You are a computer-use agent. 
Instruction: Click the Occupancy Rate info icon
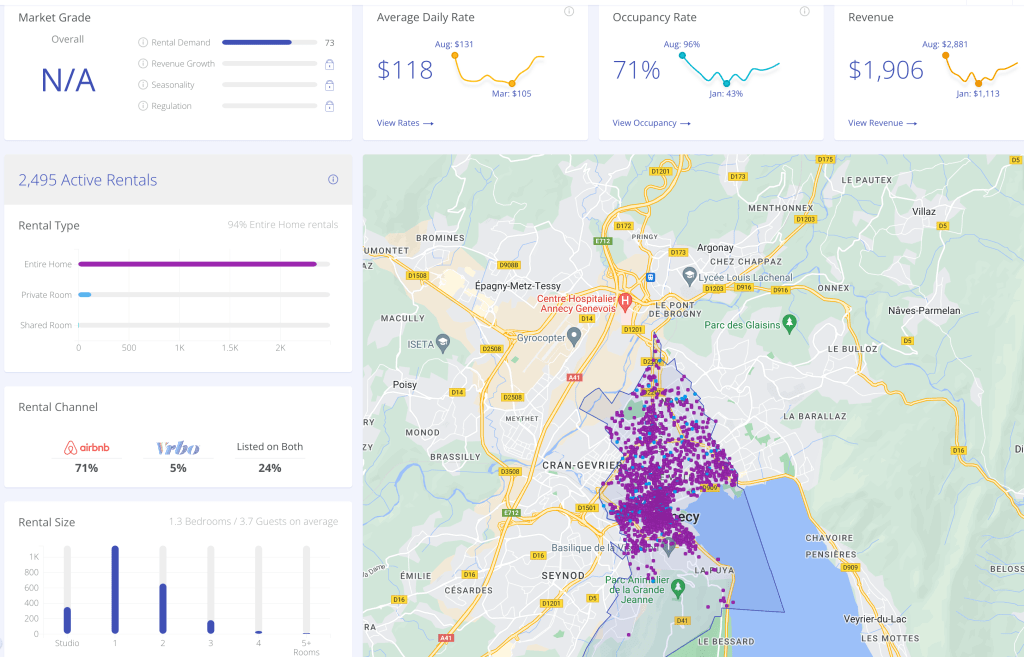(805, 12)
